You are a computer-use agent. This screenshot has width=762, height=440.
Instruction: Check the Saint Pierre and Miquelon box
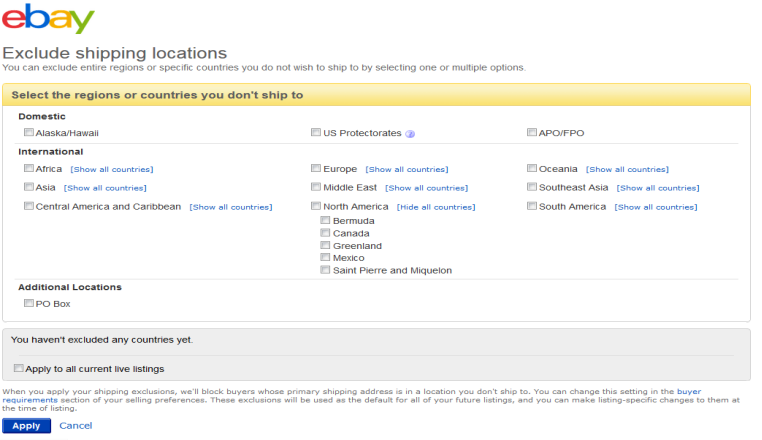point(325,270)
